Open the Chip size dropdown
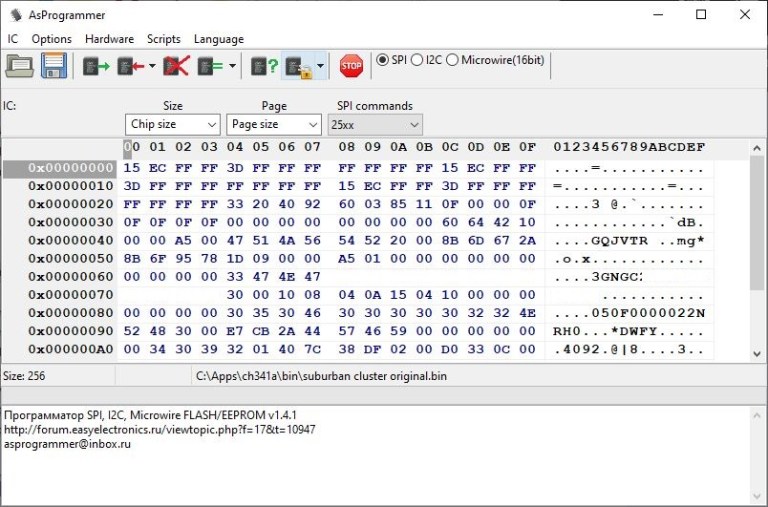Screen dimensions: 768x507 click(172, 124)
